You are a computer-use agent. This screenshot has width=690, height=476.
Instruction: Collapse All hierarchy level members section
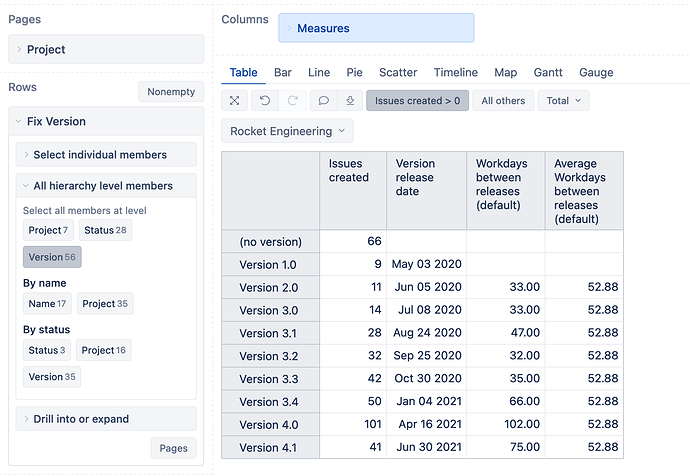coord(106,186)
